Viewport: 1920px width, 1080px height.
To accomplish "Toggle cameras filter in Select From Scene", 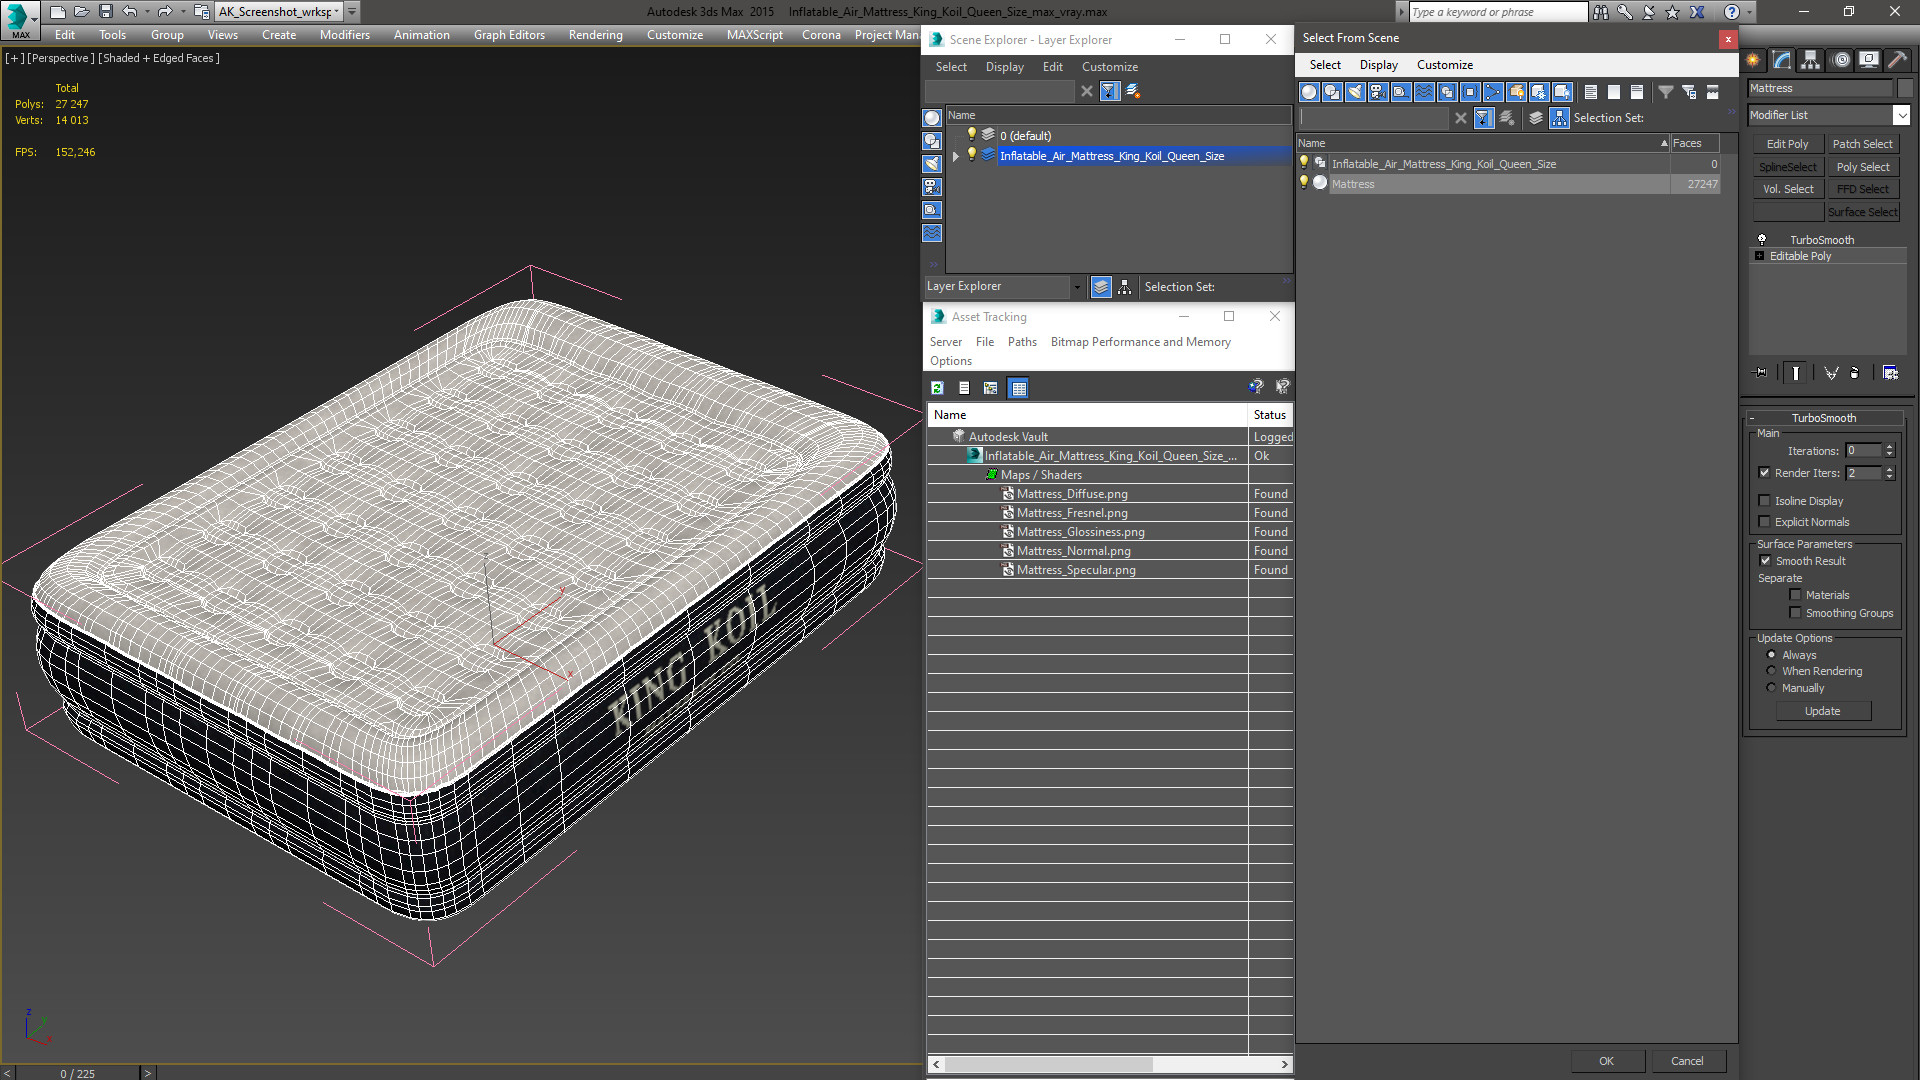I will 1378,92.
